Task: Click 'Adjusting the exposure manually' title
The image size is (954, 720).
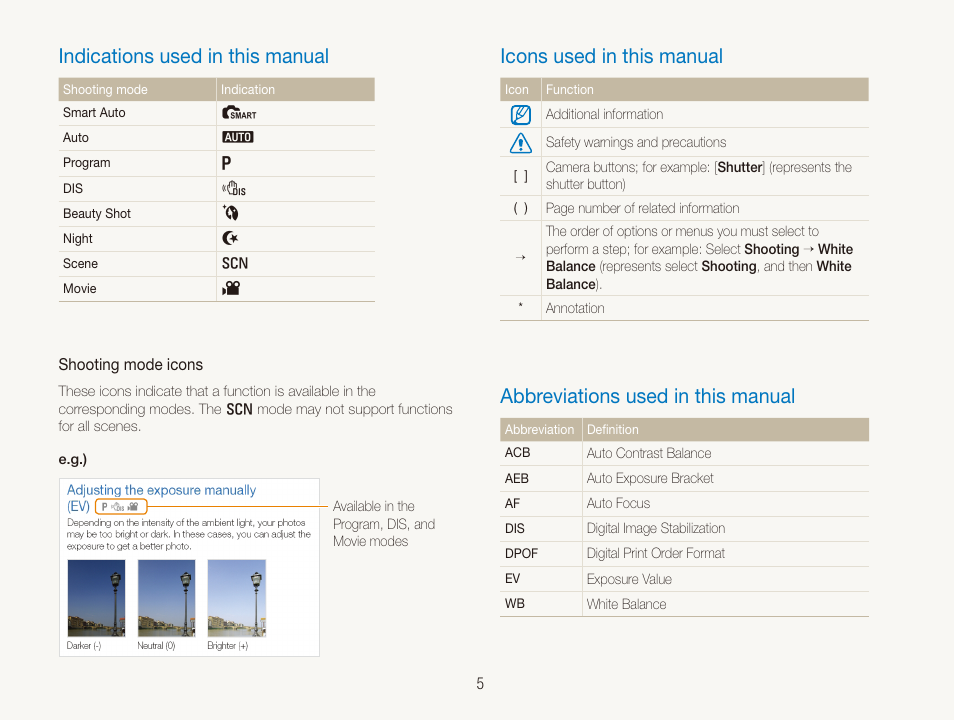Action: (x=161, y=490)
